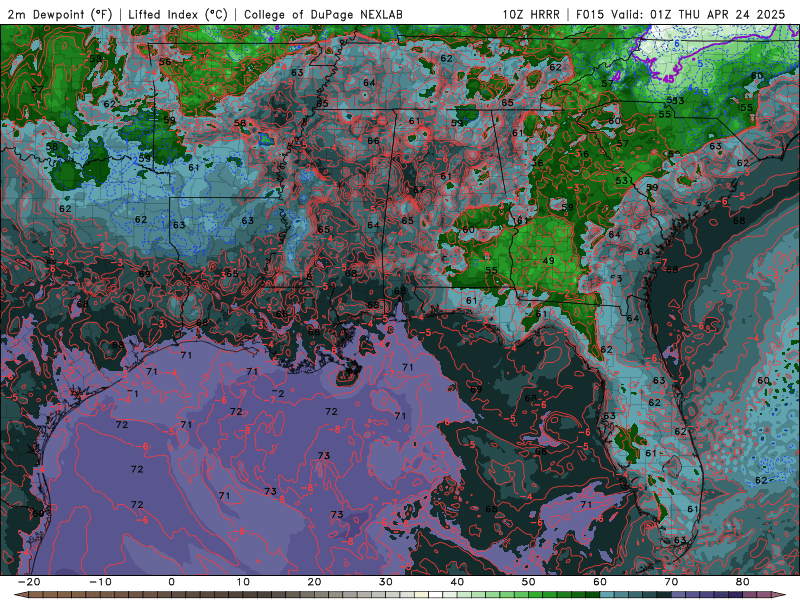Click the 40 label on the color scale
800x600 pixels.
tap(457, 582)
